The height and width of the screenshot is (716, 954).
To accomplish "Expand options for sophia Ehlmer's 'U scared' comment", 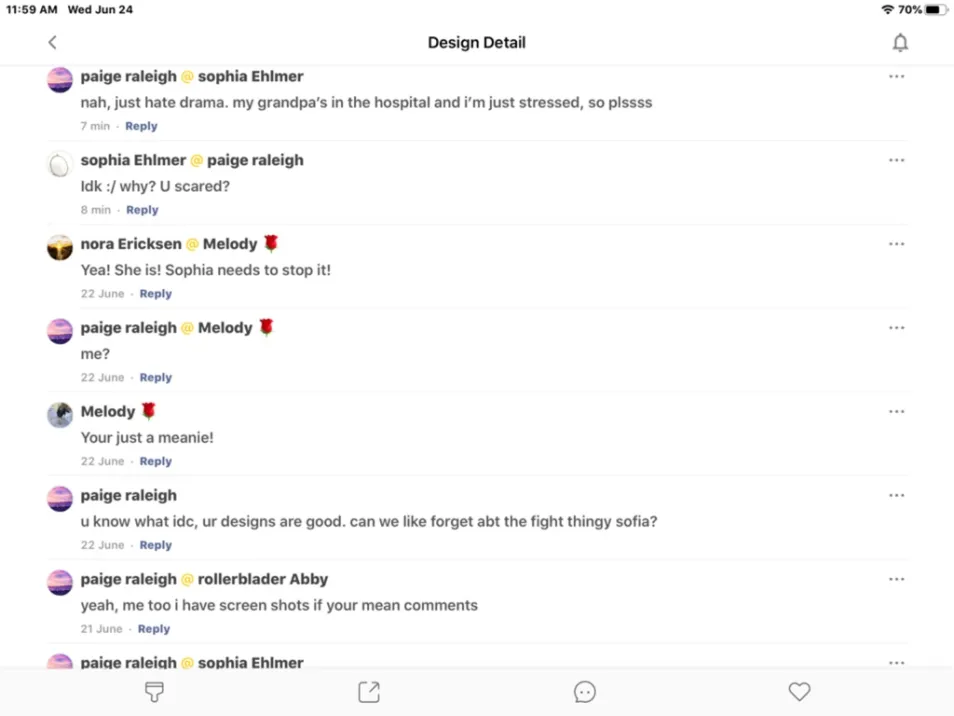I will point(896,160).
